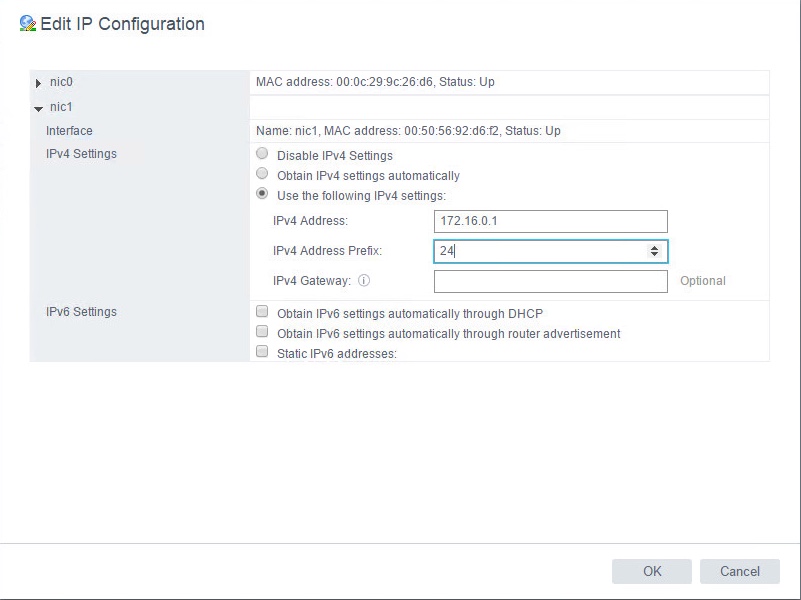Select Disable IPv4 Settings radio button
This screenshot has width=801, height=600.
coord(263,155)
